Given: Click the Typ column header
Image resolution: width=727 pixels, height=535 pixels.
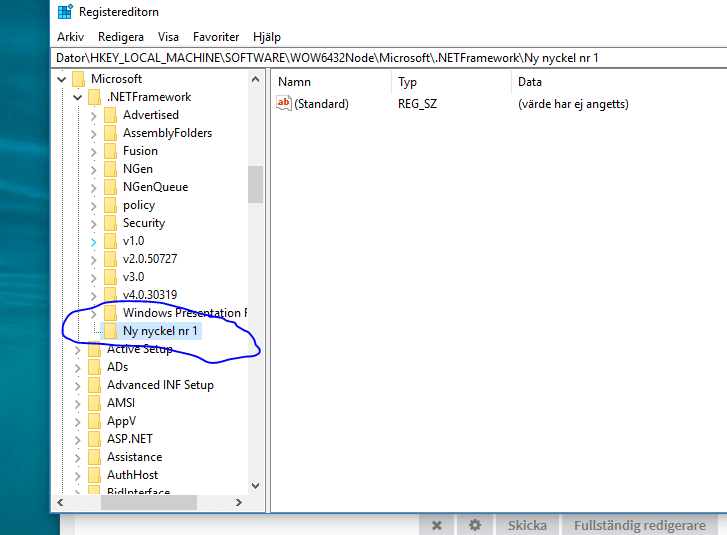Looking at the screenshot, I should click(408, 83).
